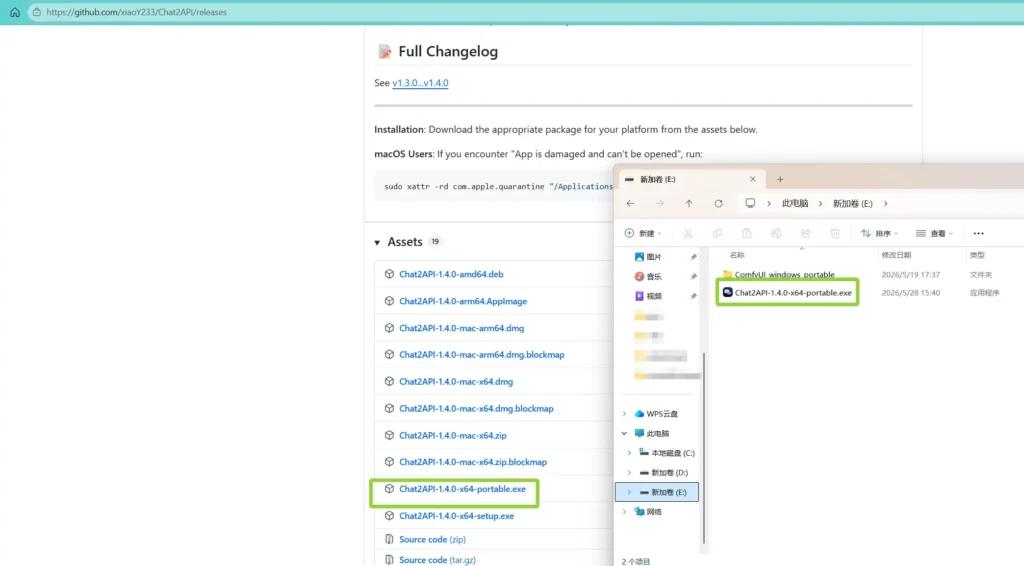Go forward in File Explorer

(x=660, y=204)
